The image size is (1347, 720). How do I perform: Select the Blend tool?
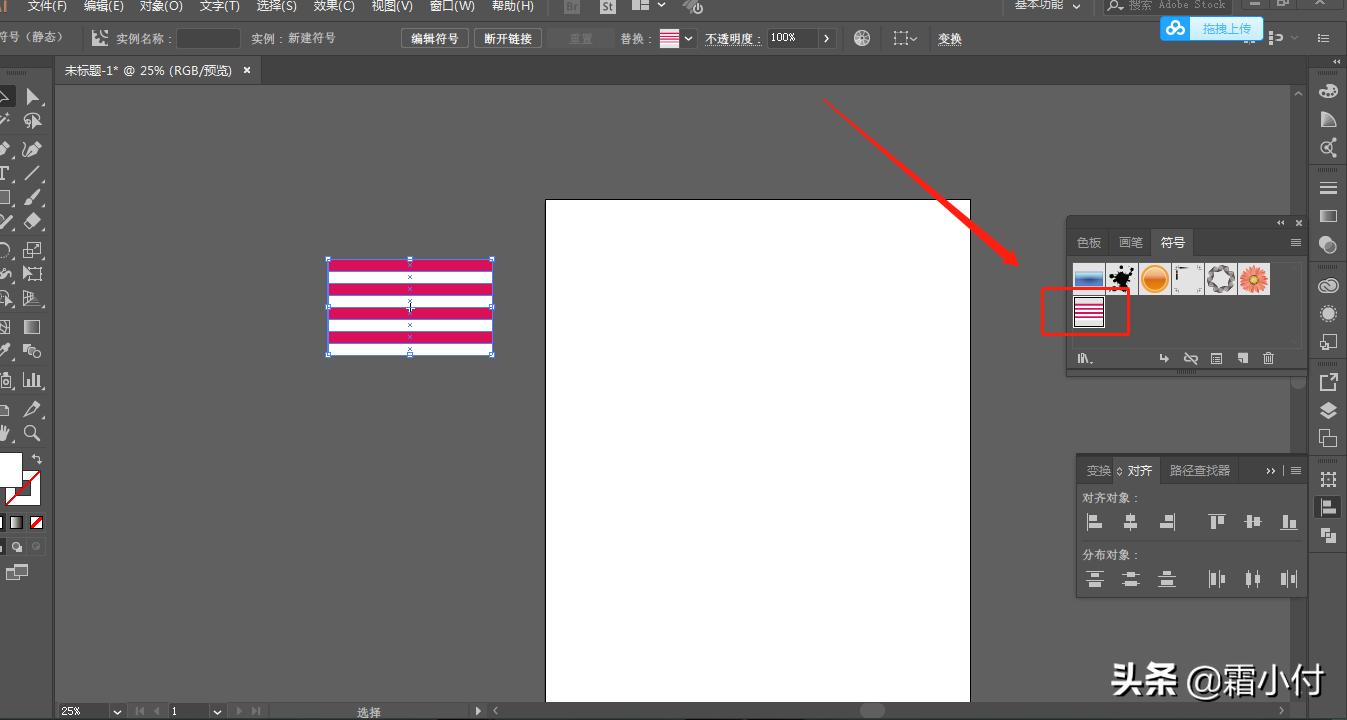(x=33, y=351)
